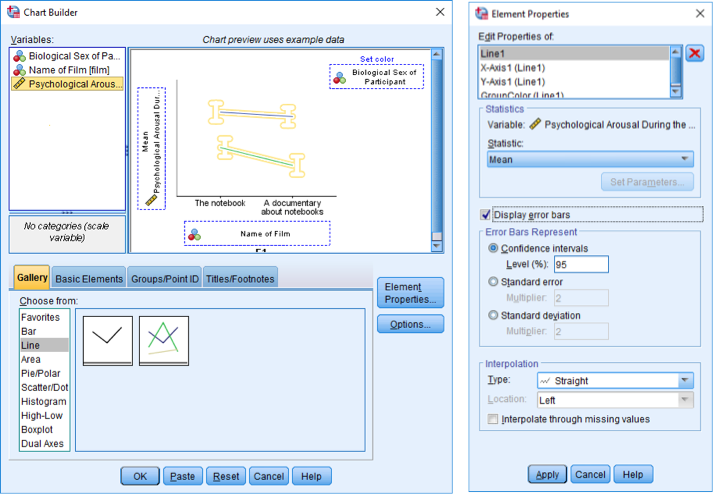The height and width of the screenshot is (494, 713).
Task: Choose Scatter/Dot from the gallery list
Action: tap(45, 387)
